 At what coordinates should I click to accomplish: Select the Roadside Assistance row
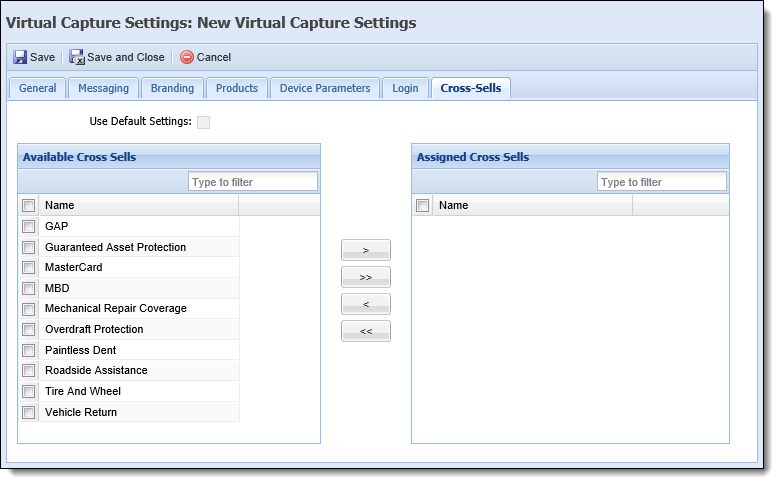coord(129,371)
